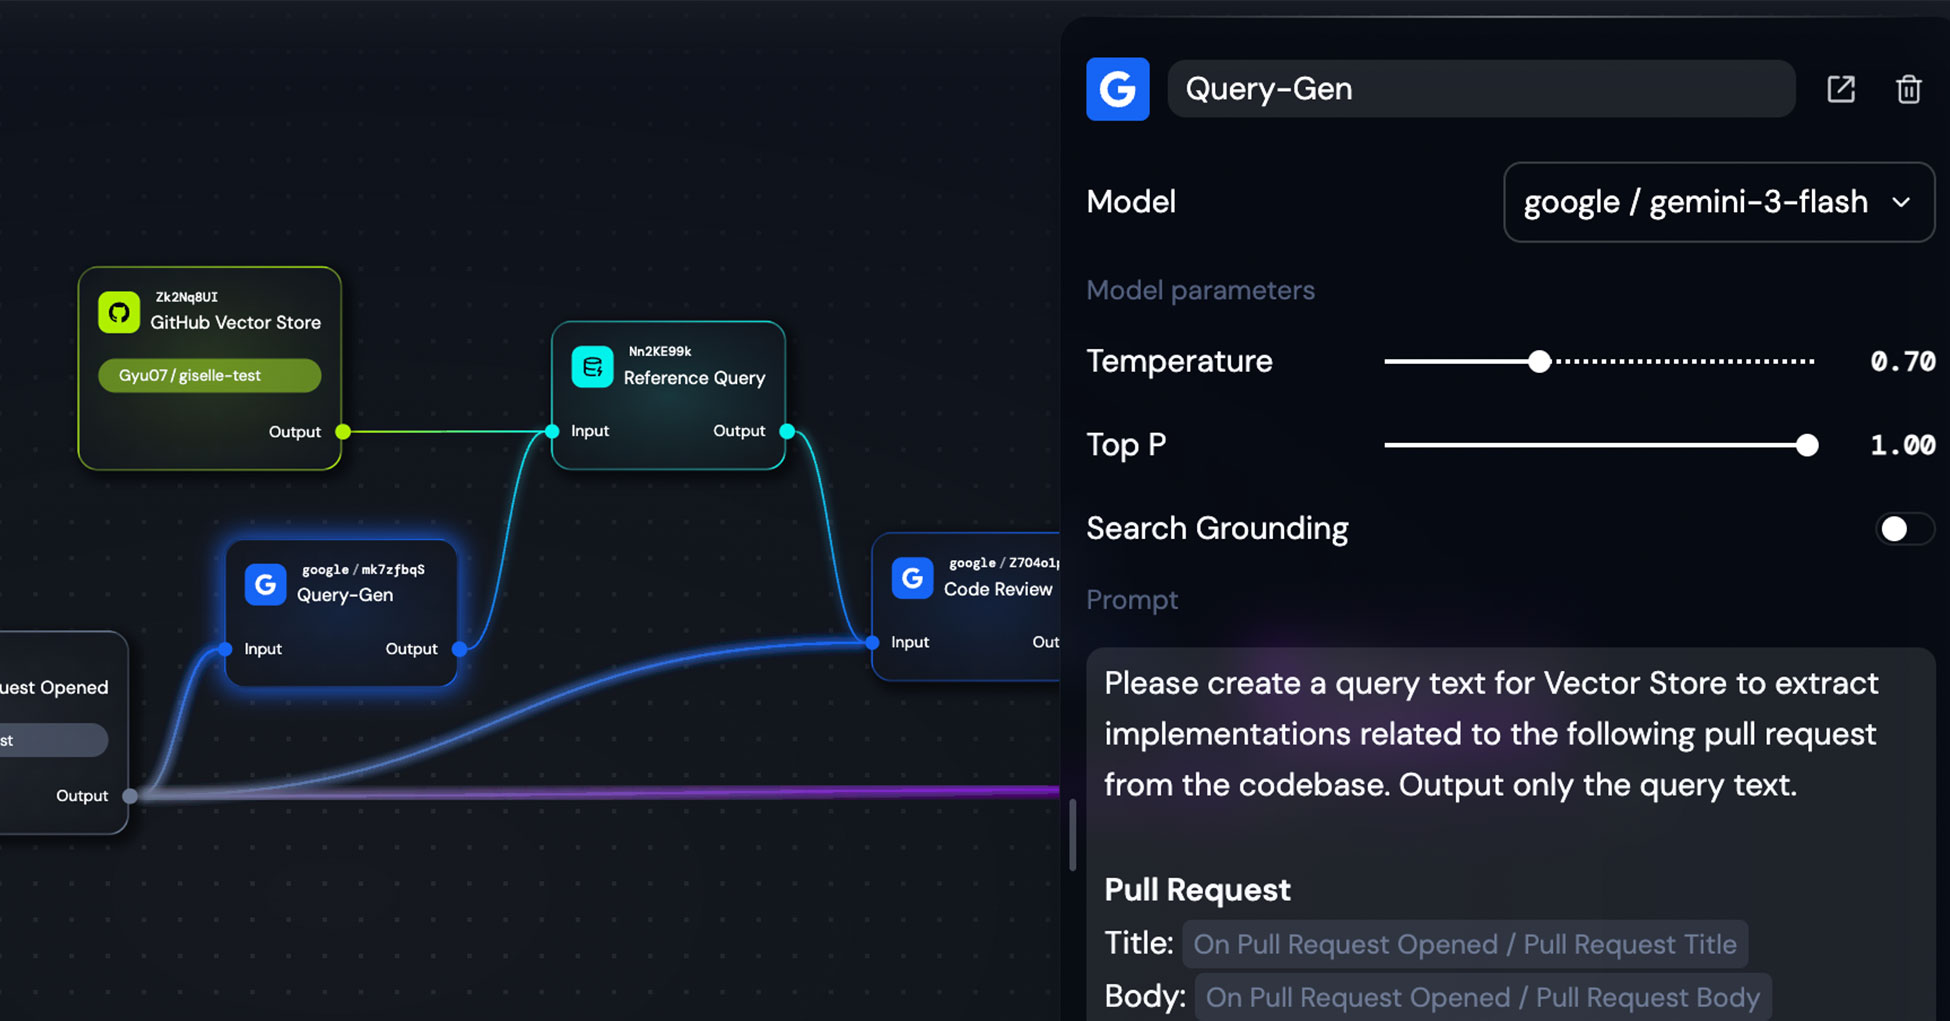The width and height of the screenshot is (1950, 1021).
Task: Open Query-Gen in a new window
Action: (1841, 89)
